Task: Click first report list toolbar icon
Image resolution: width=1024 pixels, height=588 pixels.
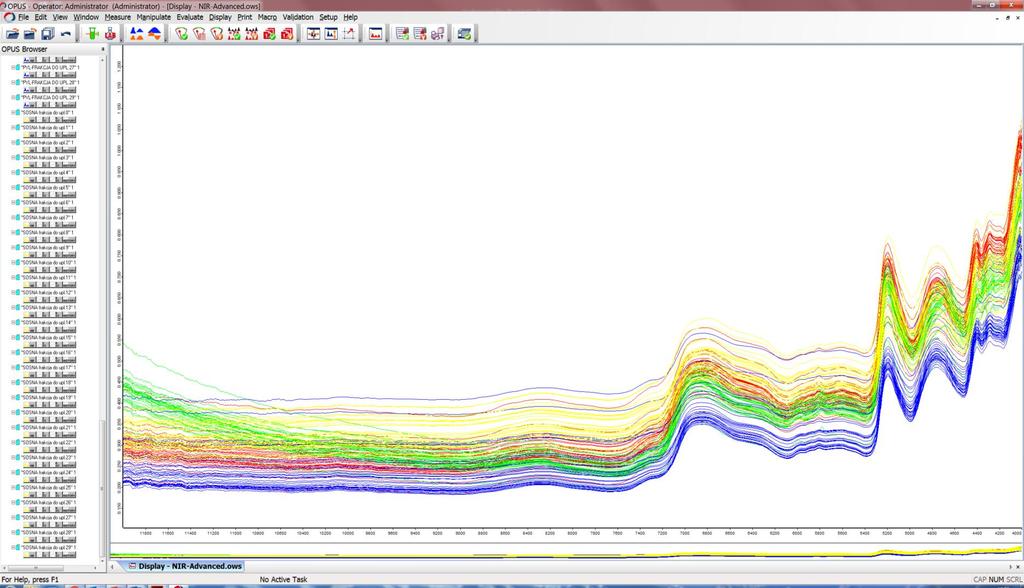Action: [402, 33]
